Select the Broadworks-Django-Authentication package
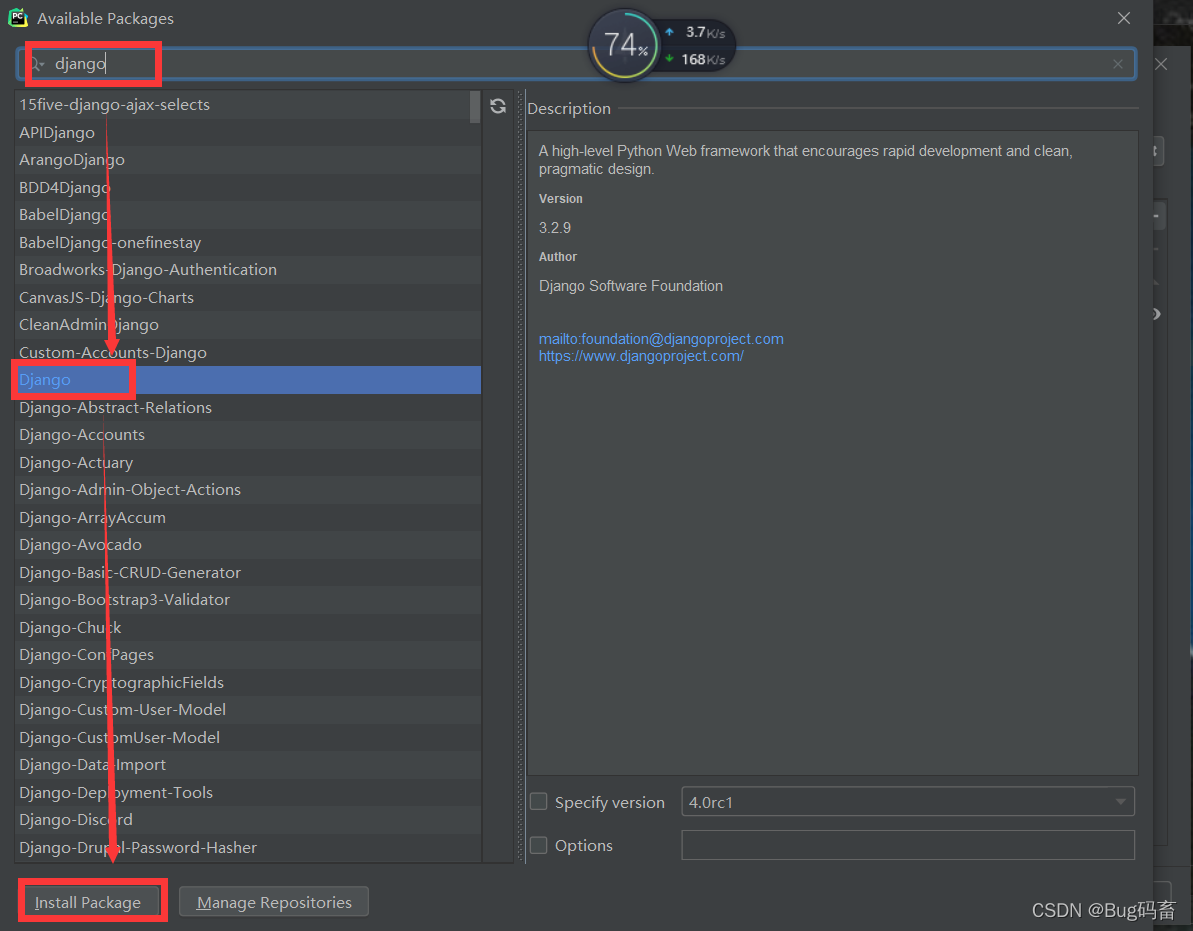Image resolution: width=1193 pixels, height=931 pixels. (x=247, y=270)
